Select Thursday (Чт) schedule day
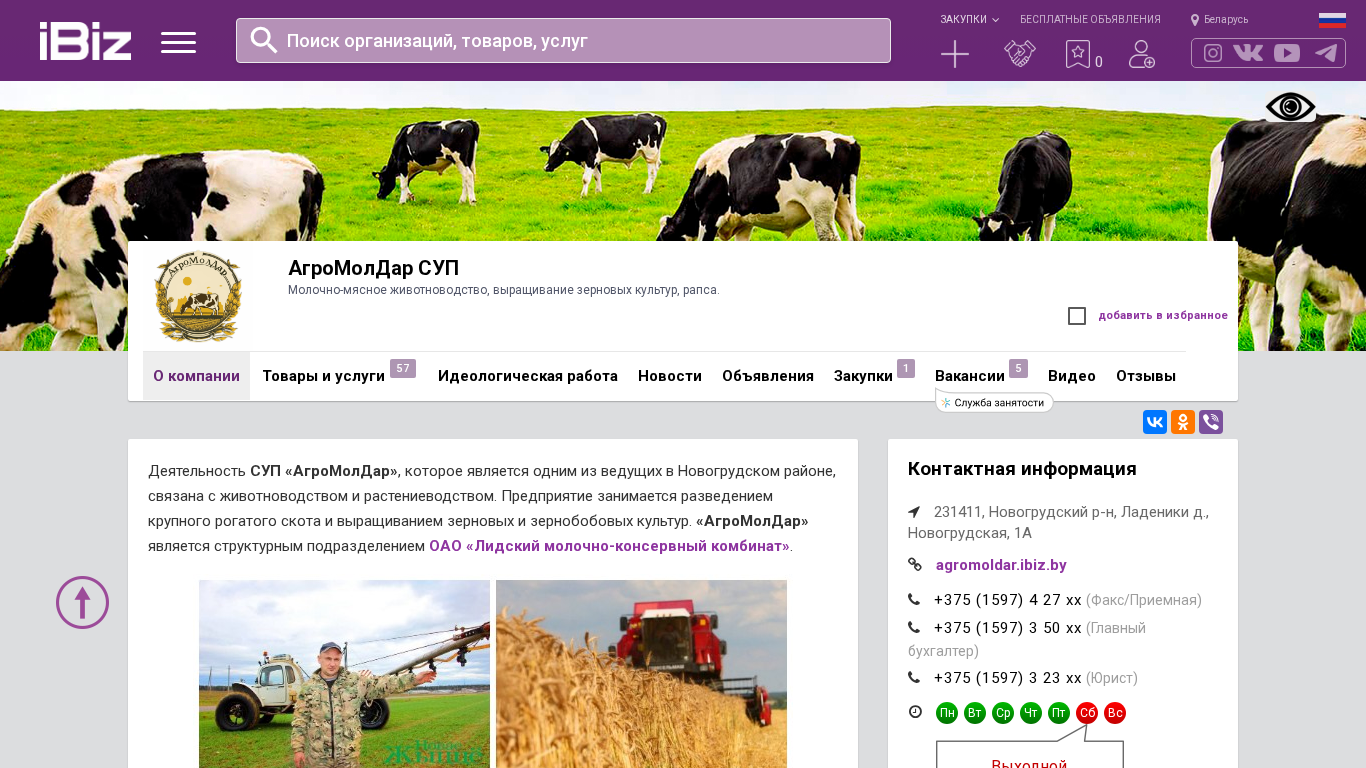 tap(1031, 713)
